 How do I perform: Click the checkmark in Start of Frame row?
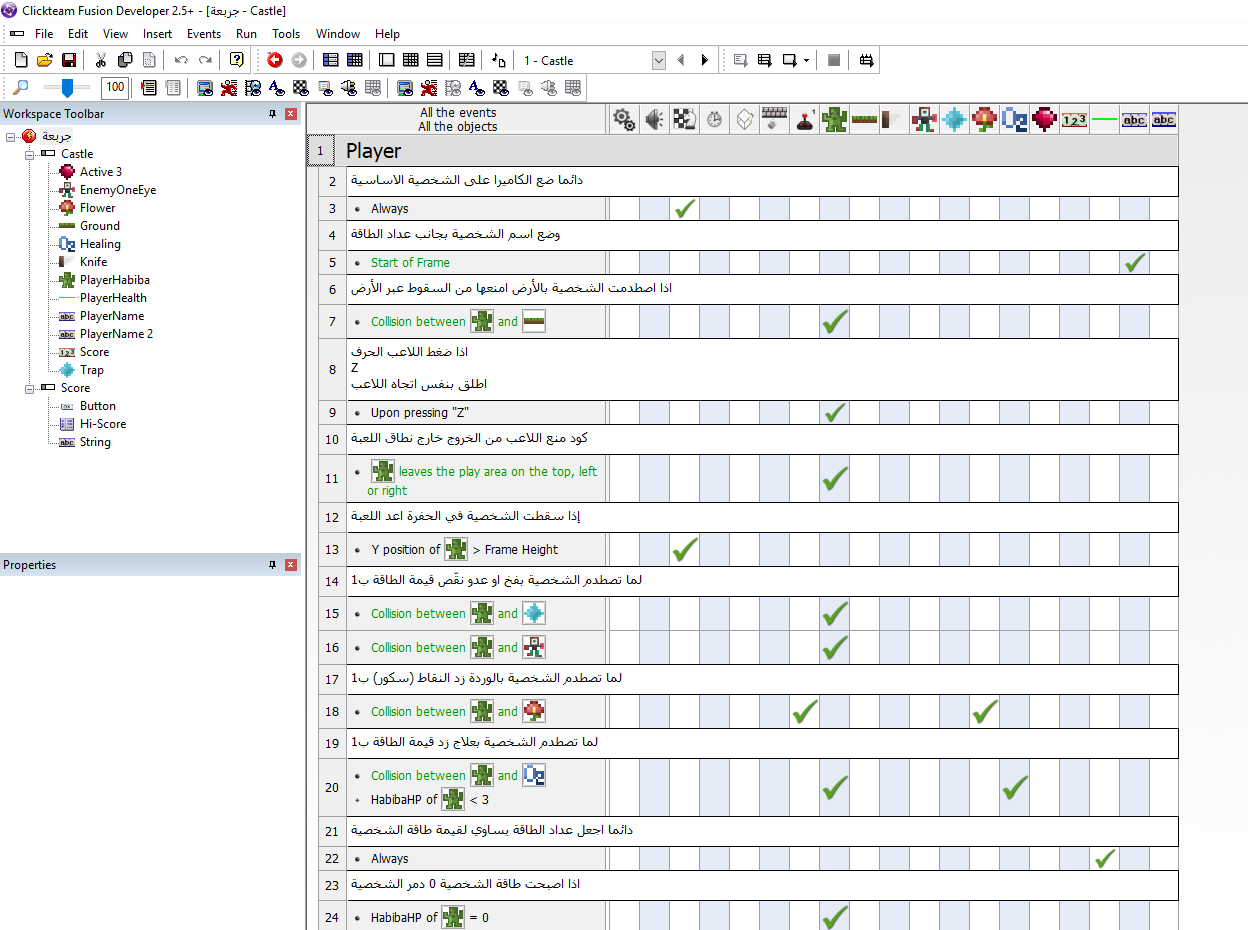coord(1135,262)
